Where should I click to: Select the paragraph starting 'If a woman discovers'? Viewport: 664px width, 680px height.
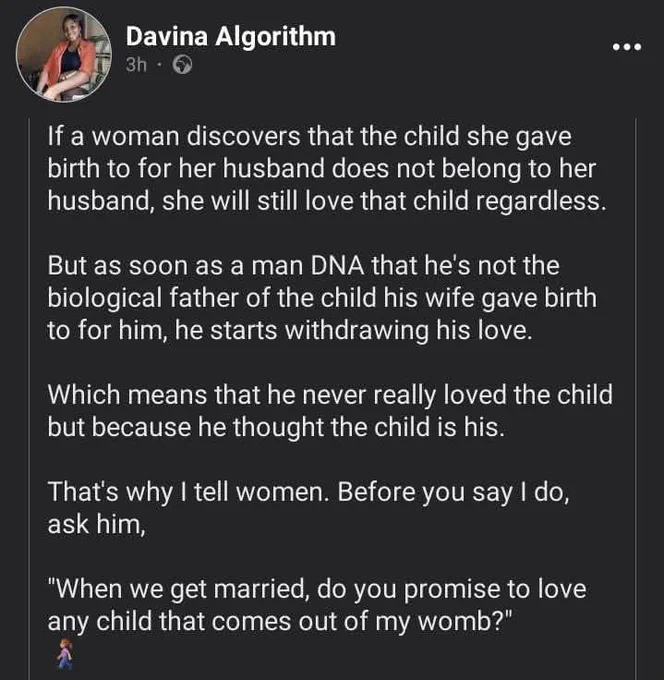[x=327, y=169]
